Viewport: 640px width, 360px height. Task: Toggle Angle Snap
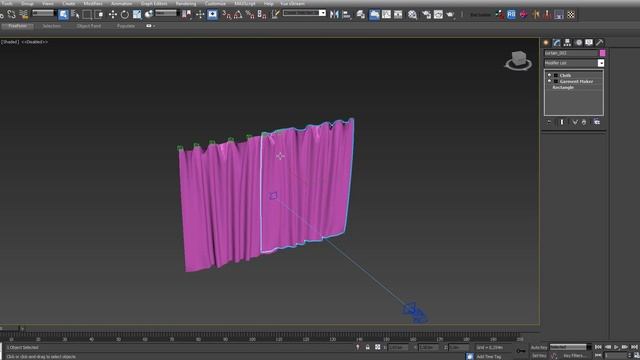pos(238,15)
